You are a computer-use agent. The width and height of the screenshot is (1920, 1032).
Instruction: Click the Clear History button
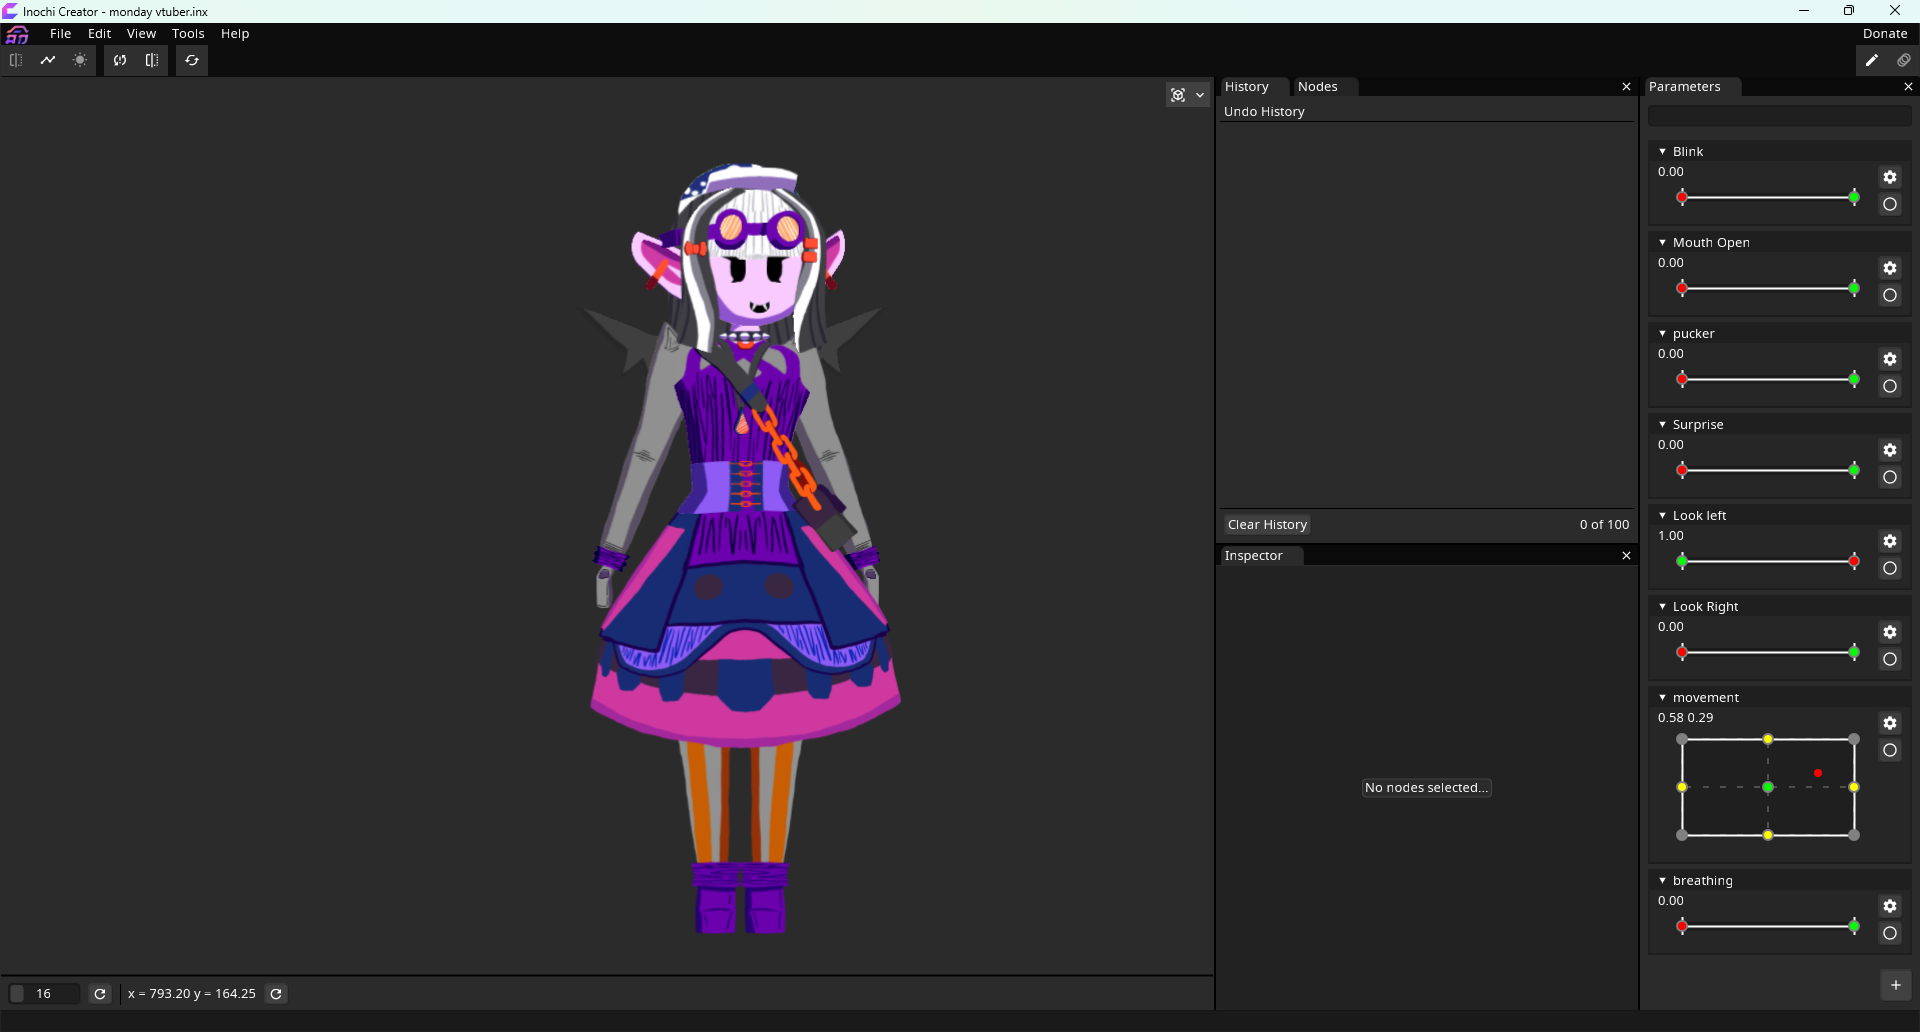(x=1266, y=524)
